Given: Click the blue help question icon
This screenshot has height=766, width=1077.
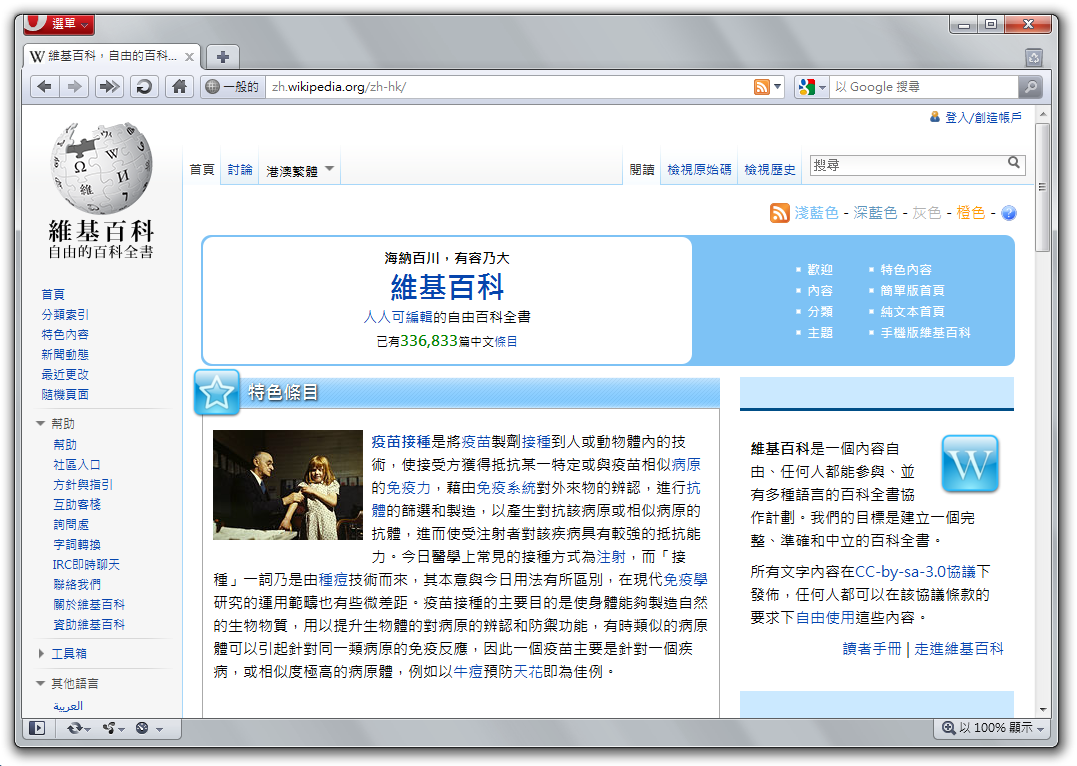Looking at the screenshot, I should click(x=1008, y=213).
